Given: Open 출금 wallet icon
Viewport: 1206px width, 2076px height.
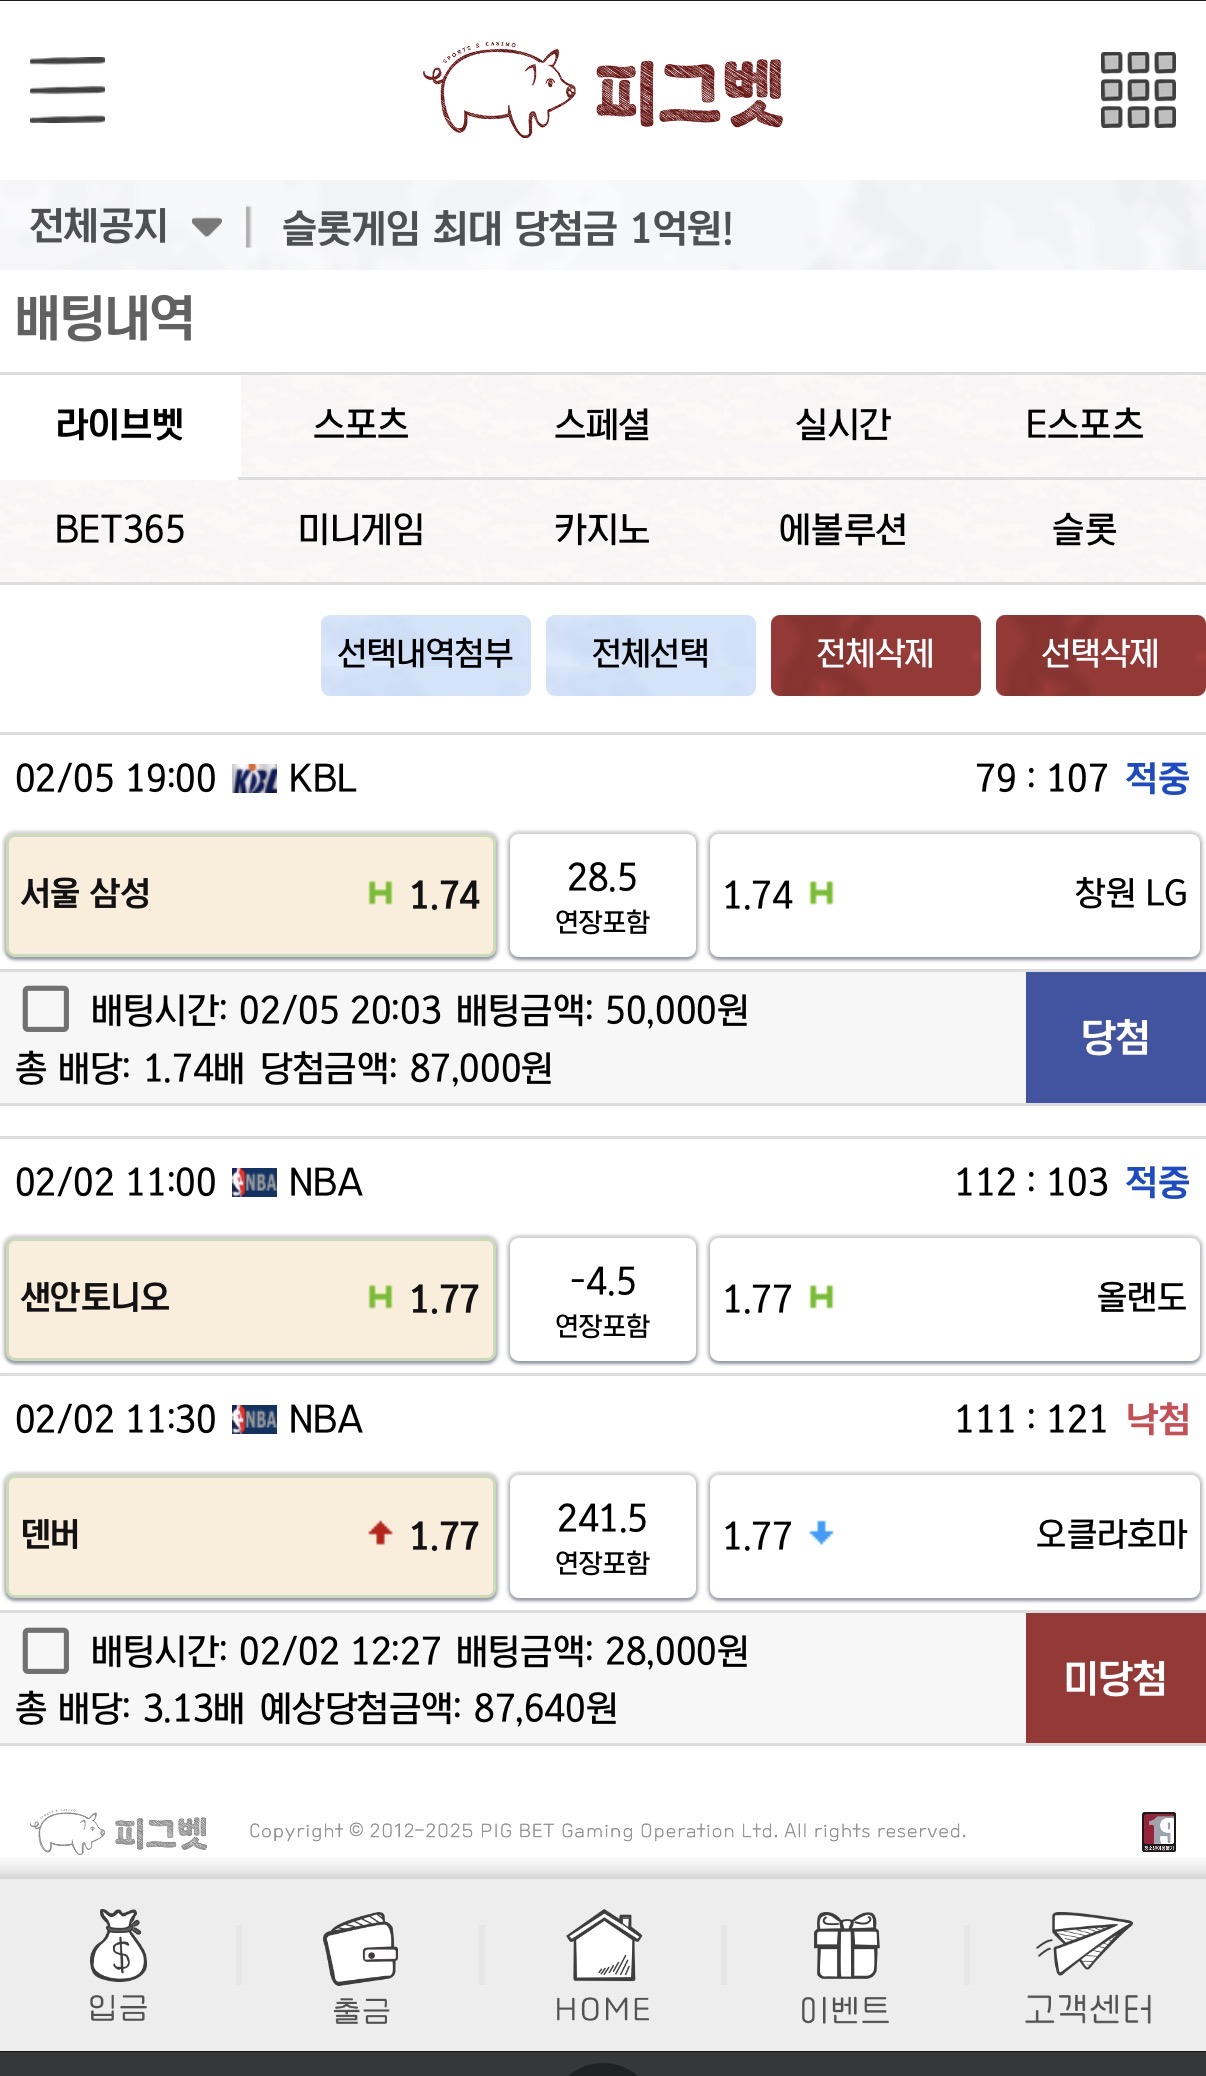Looking at the screenshot, I should point(360,1948).
